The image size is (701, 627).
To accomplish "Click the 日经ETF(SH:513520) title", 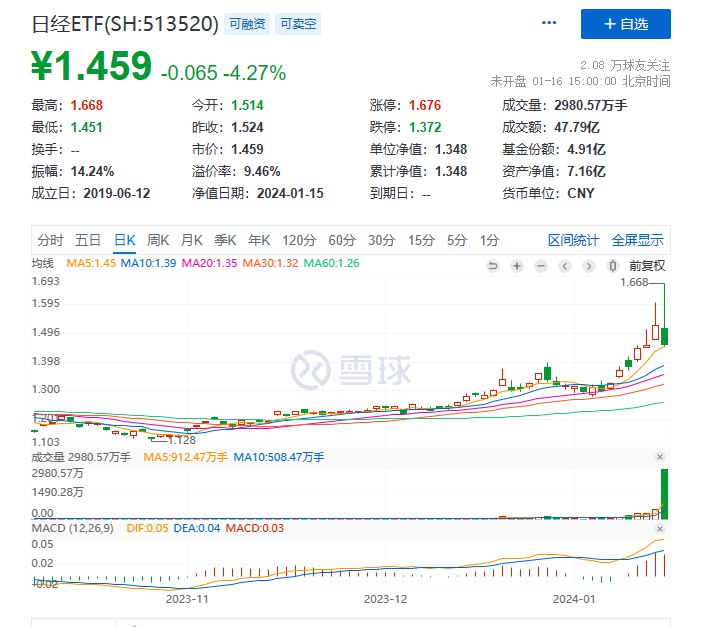I will 125,24.
